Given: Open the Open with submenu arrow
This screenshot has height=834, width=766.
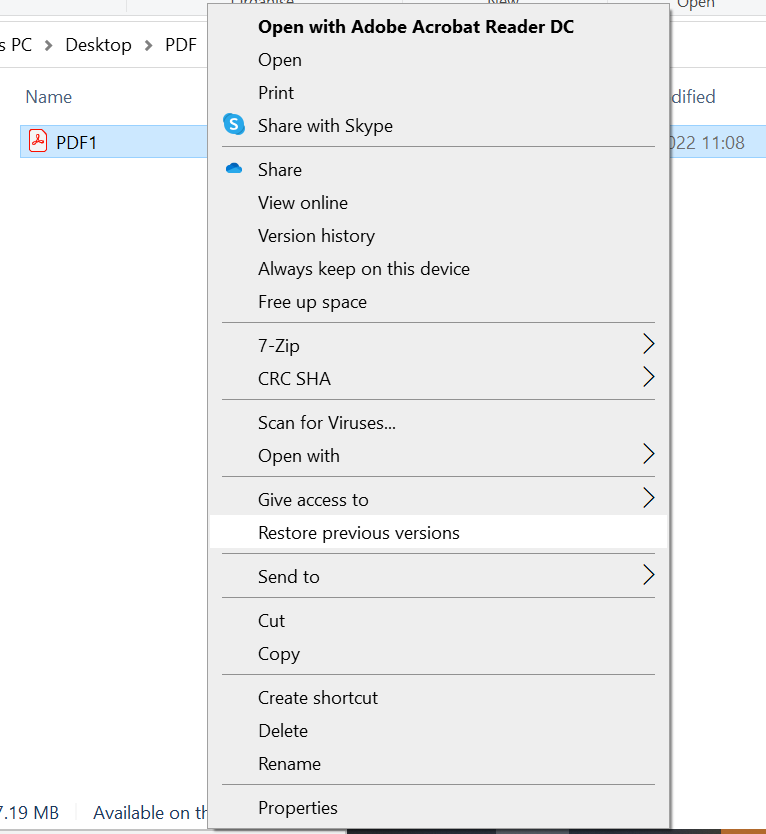Looking at the screenshot, I should [648, 455].
